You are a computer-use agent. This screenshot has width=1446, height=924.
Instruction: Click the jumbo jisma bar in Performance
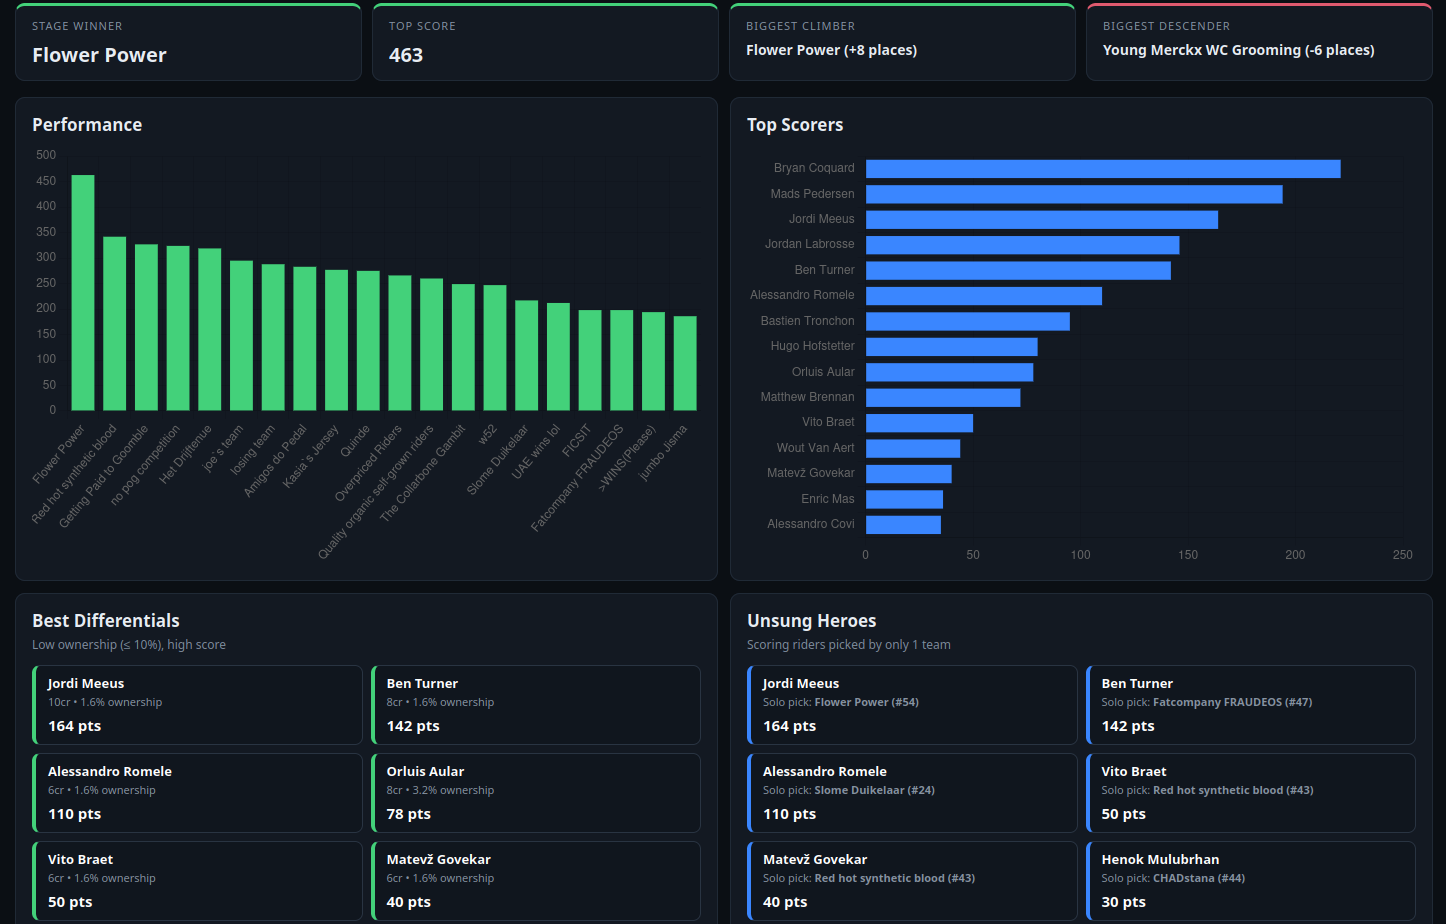[x=685, y=364]
